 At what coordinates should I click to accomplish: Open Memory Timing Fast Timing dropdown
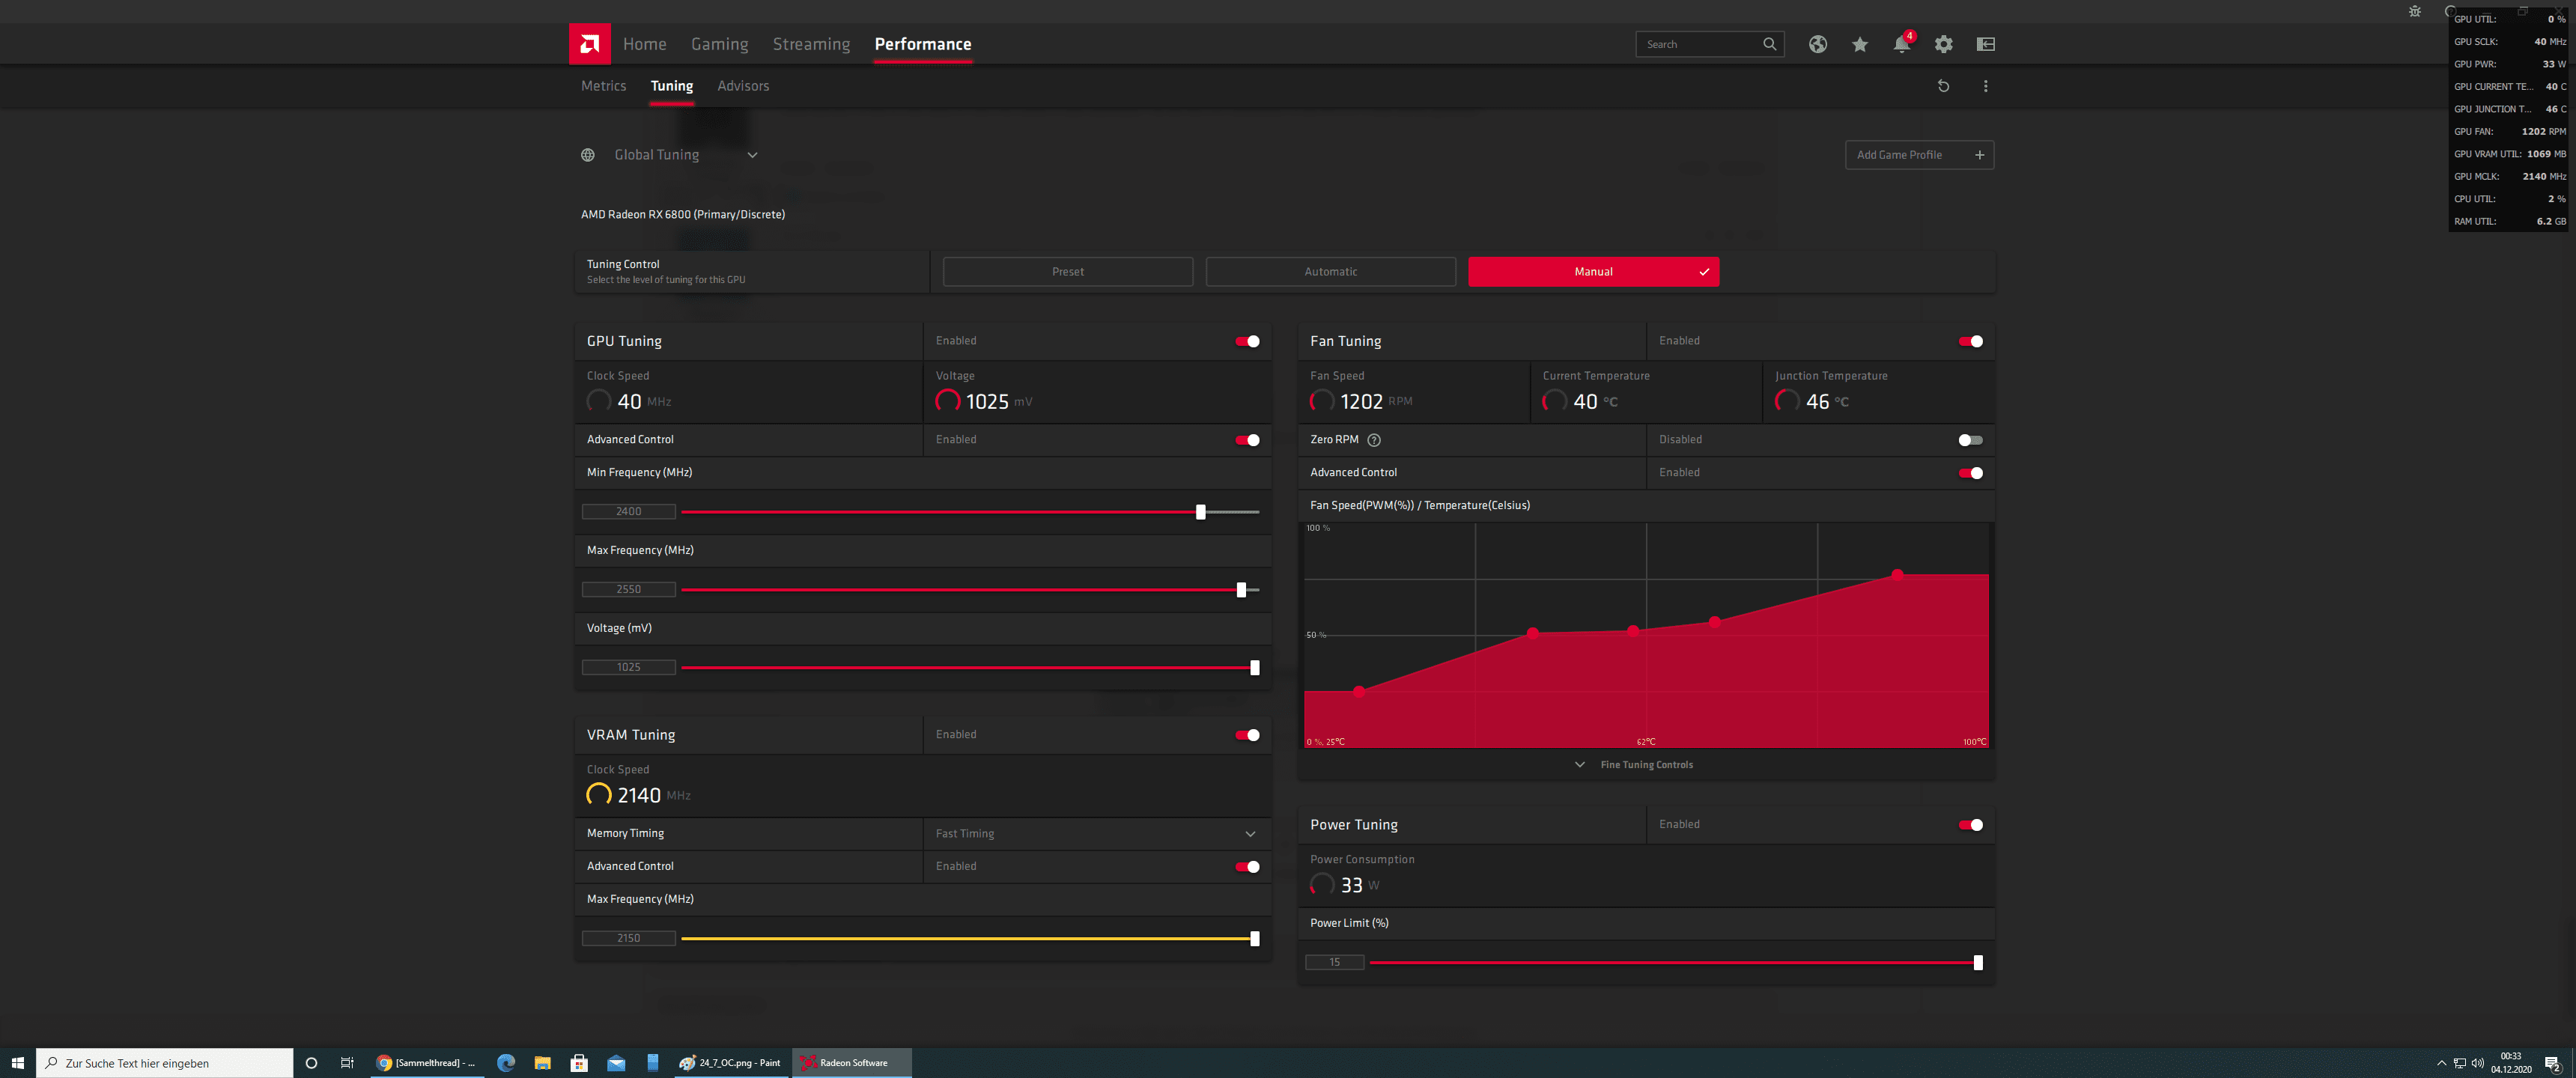[x=1097, y=834]
